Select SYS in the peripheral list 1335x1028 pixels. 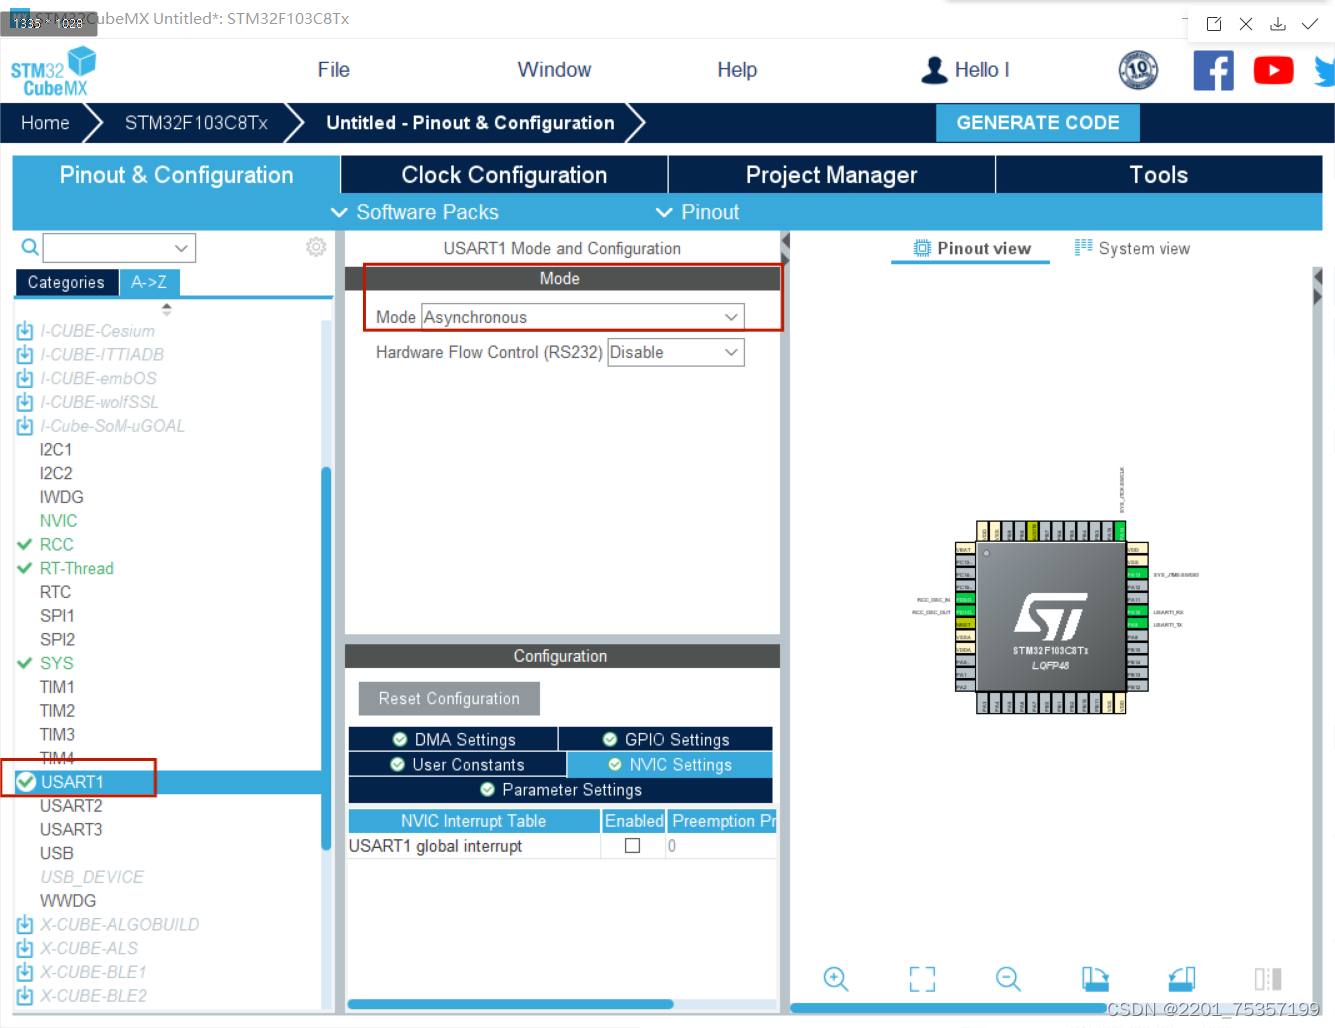(56, 663)
